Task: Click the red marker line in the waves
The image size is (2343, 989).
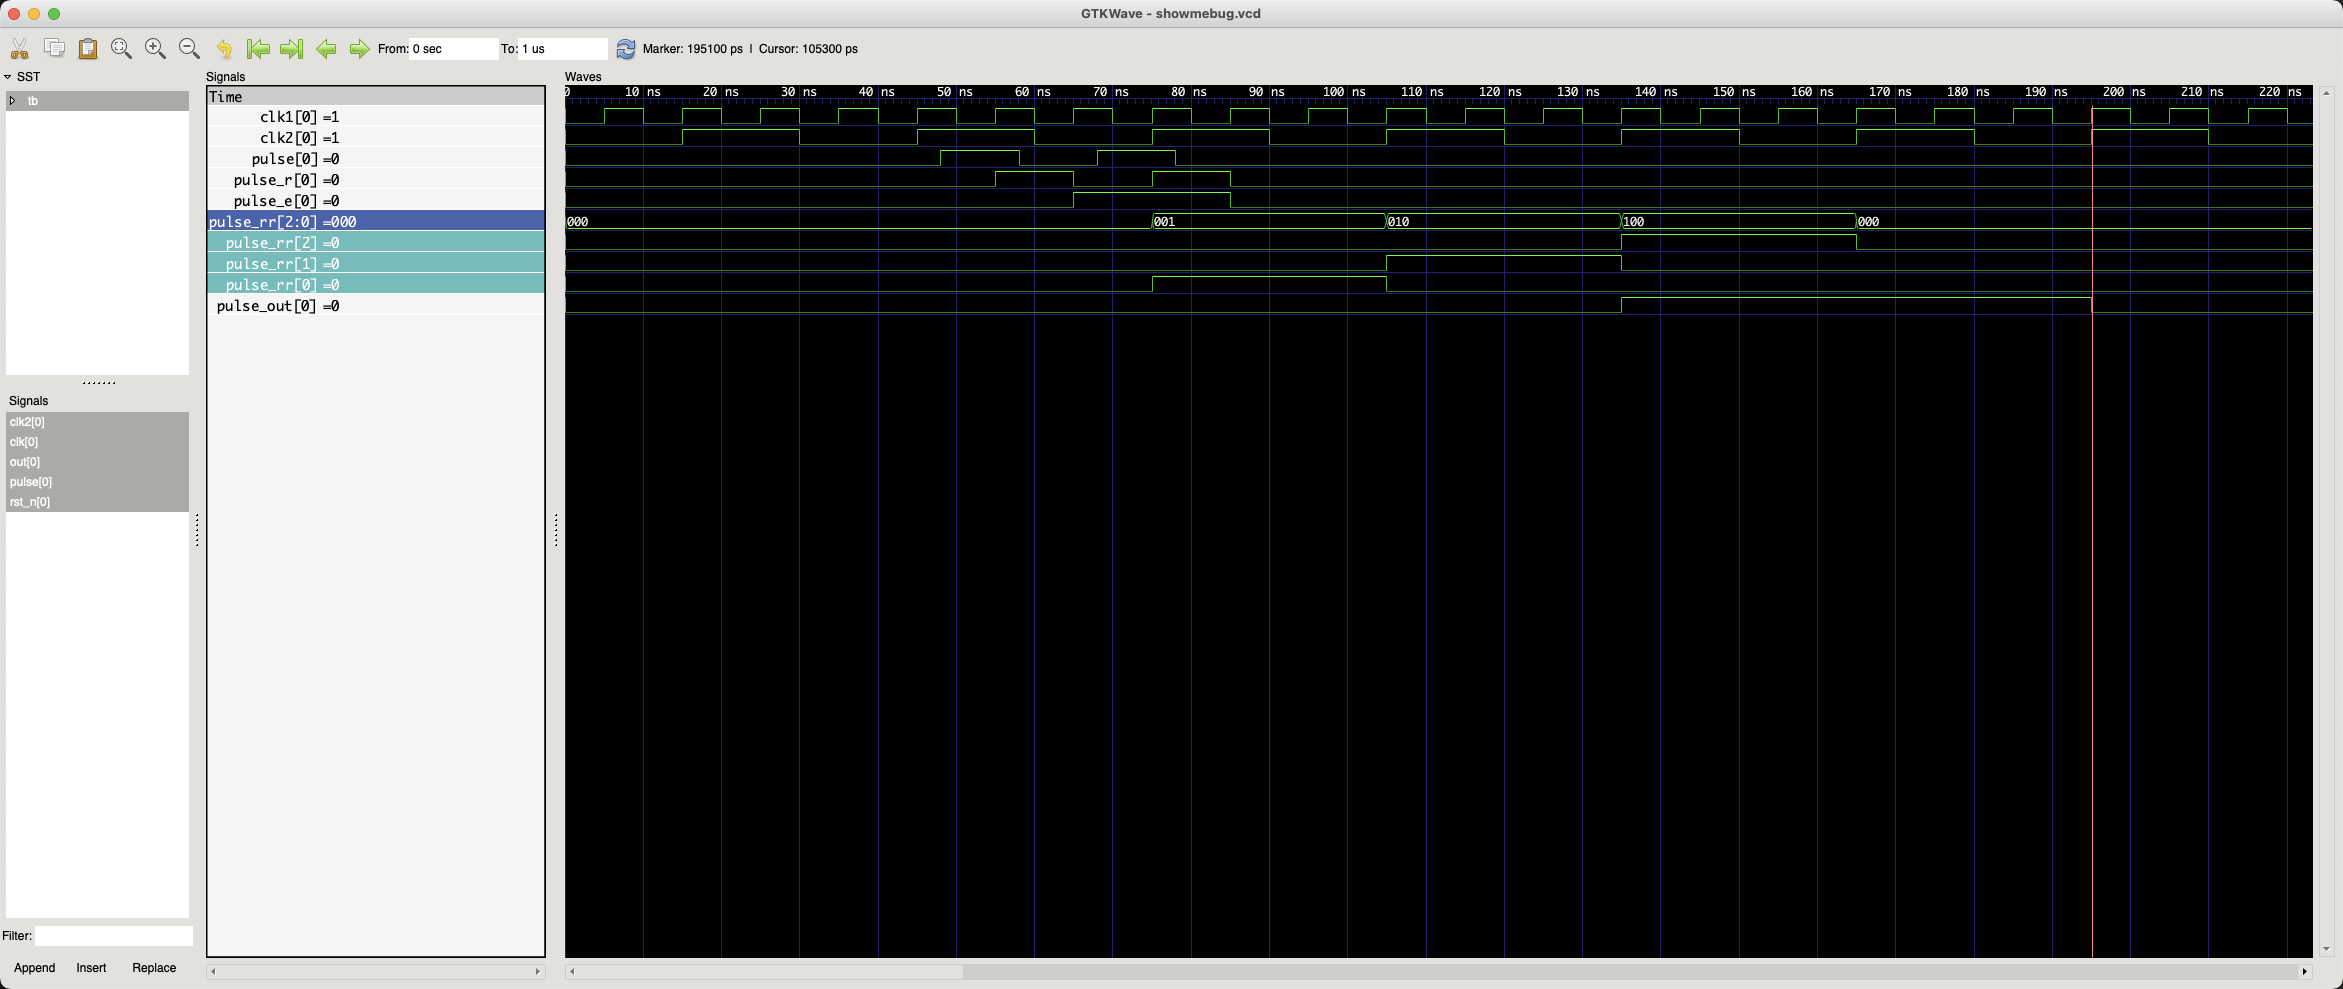Action: [2092, 530]
